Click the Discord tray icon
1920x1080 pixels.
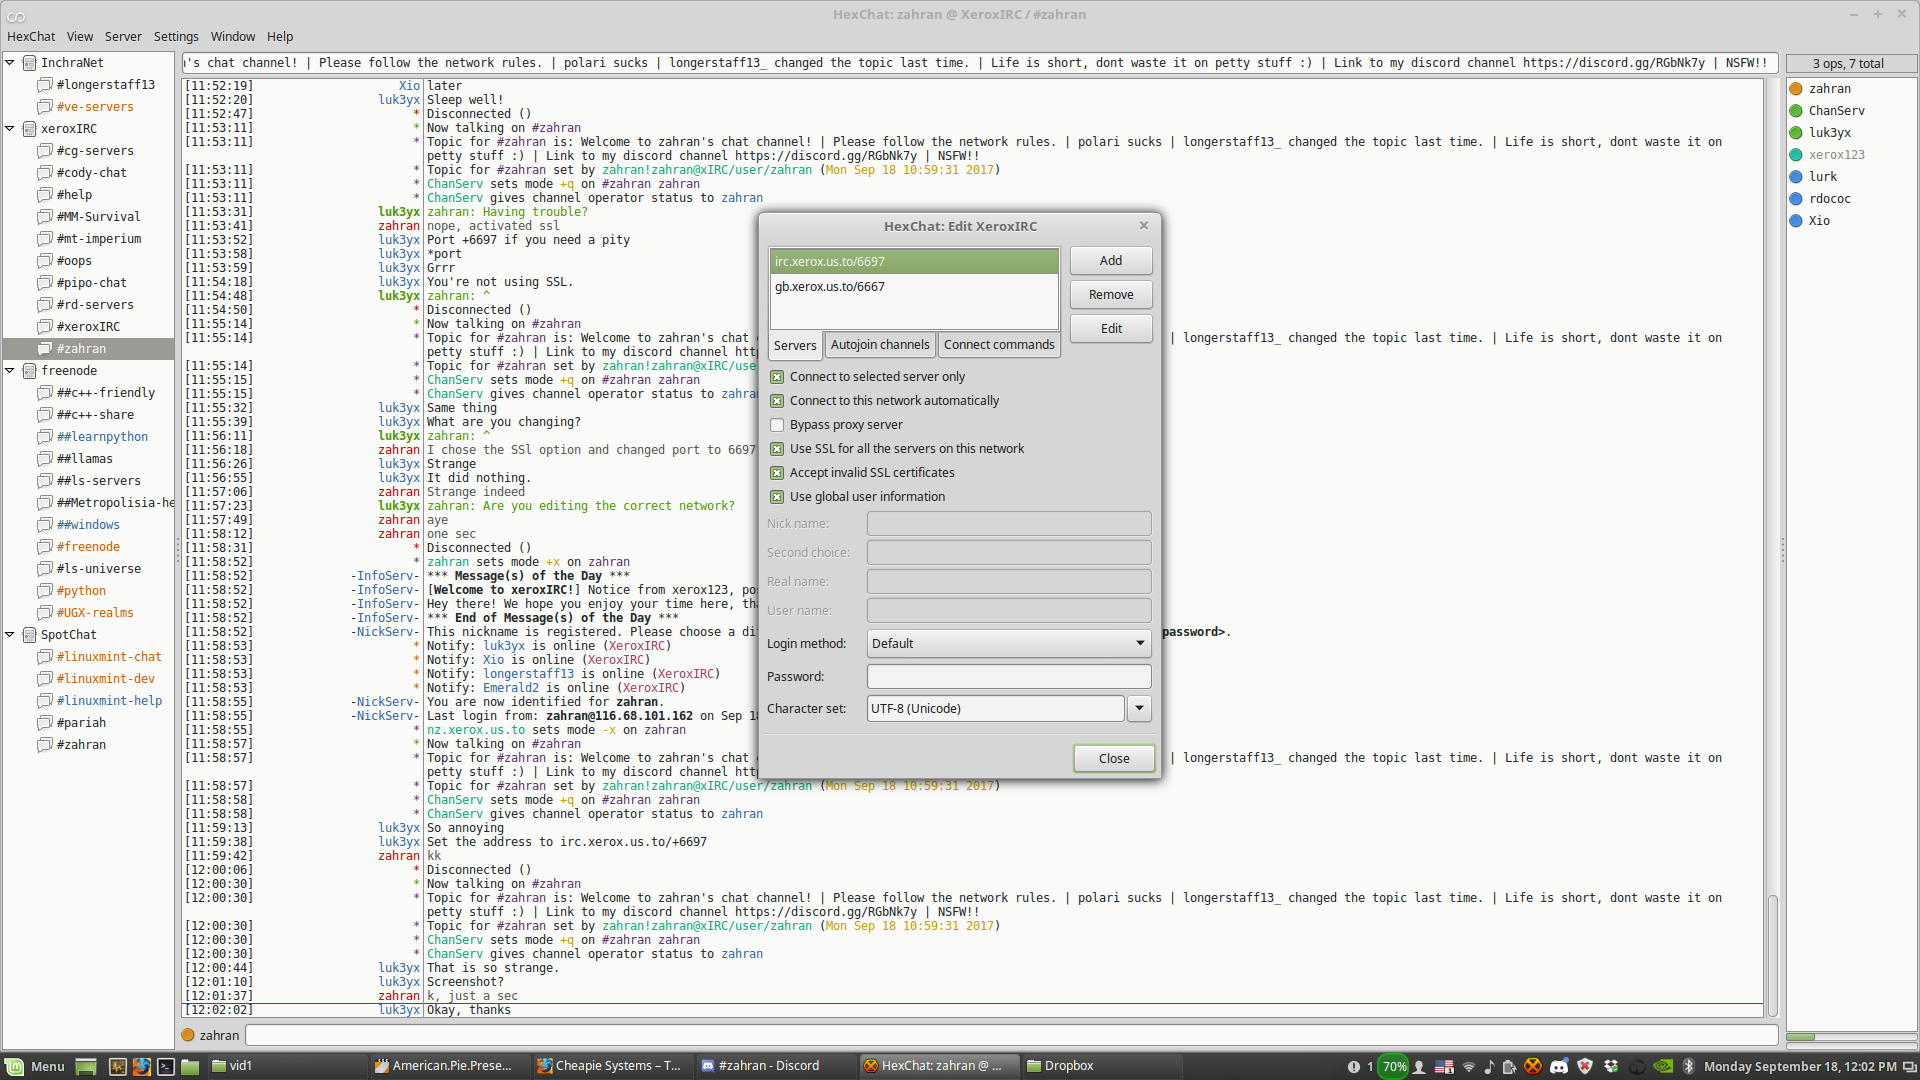pyautogui.click(x=1559, y=1066)
